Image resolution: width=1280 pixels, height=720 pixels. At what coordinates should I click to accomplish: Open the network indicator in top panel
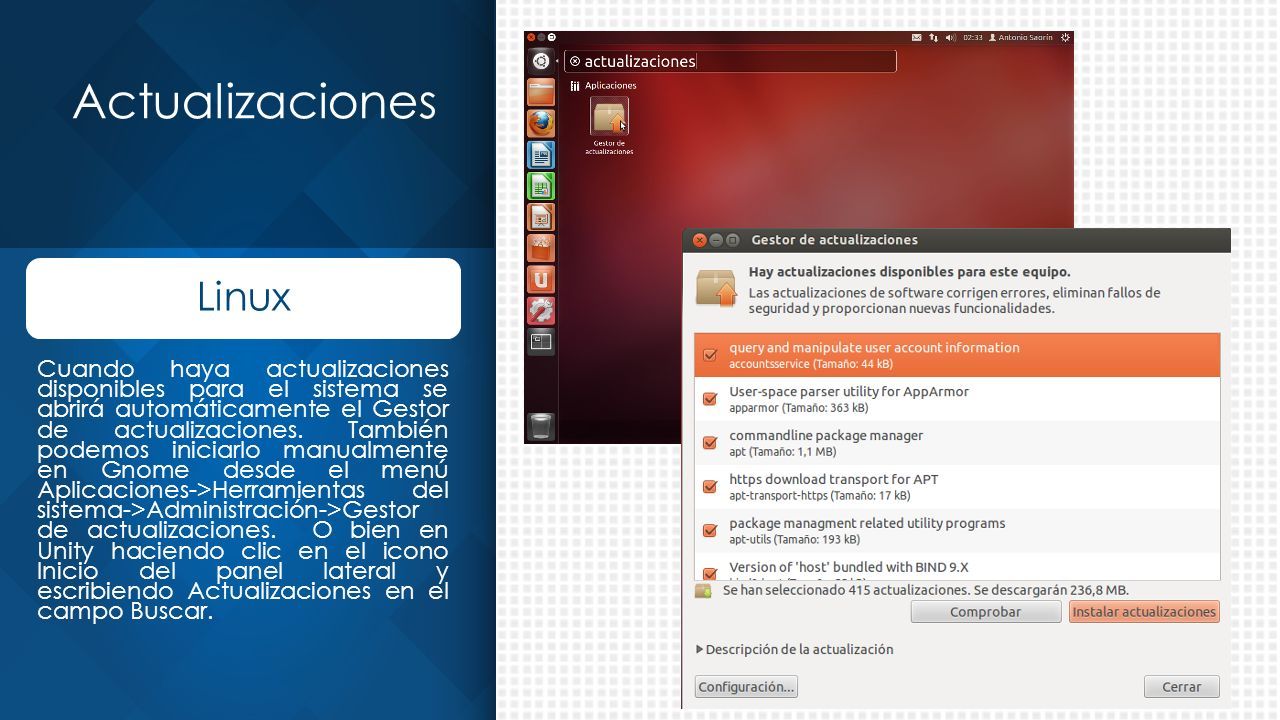(934, 38)
